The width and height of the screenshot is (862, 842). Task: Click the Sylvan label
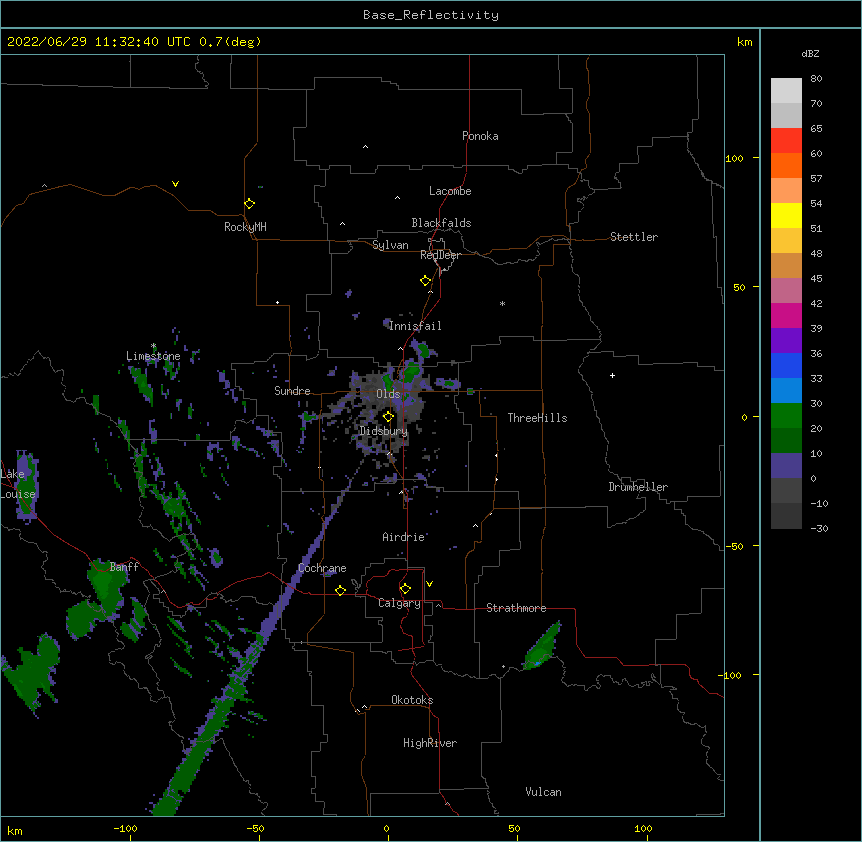[x=390, y=245]
